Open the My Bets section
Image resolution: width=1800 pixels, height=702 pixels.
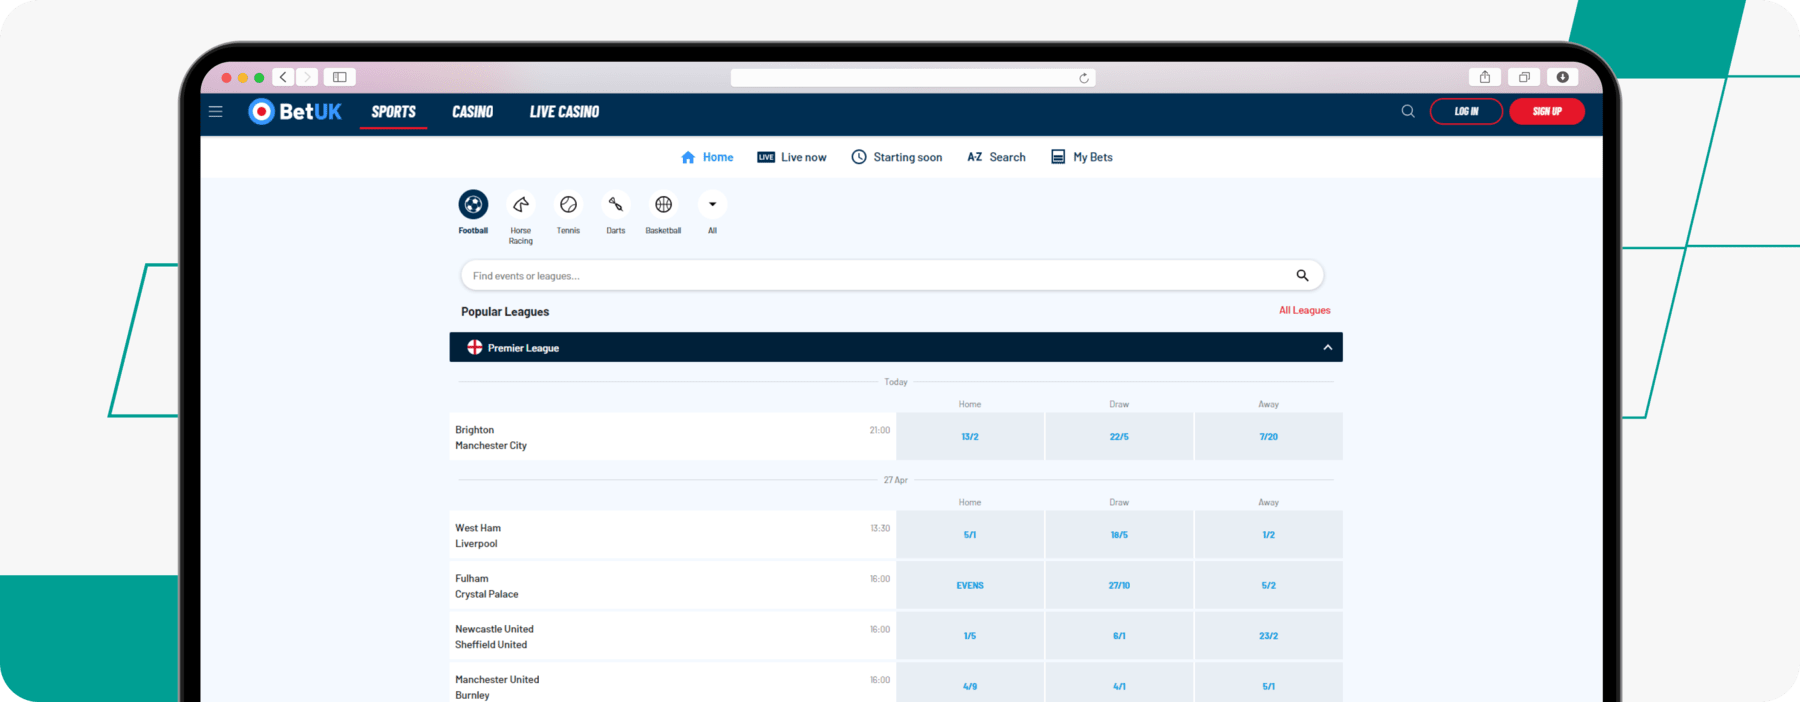1082,157
